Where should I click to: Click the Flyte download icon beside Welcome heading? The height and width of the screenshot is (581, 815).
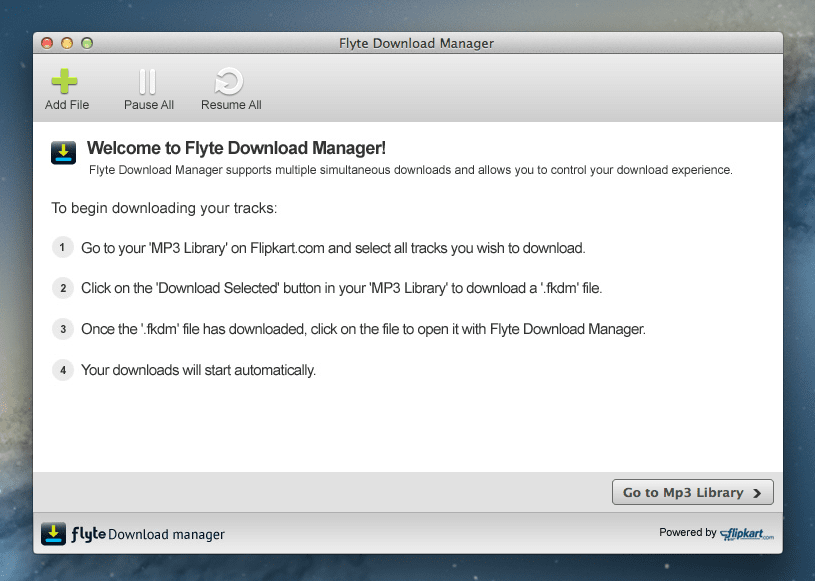(x=63, y=153)
